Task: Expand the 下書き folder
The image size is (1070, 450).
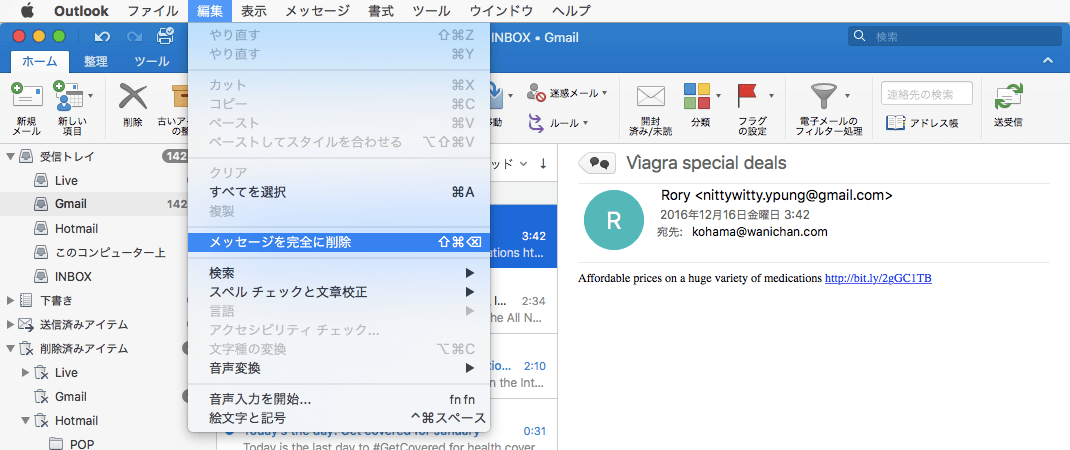Action: [x=10, y=300]
